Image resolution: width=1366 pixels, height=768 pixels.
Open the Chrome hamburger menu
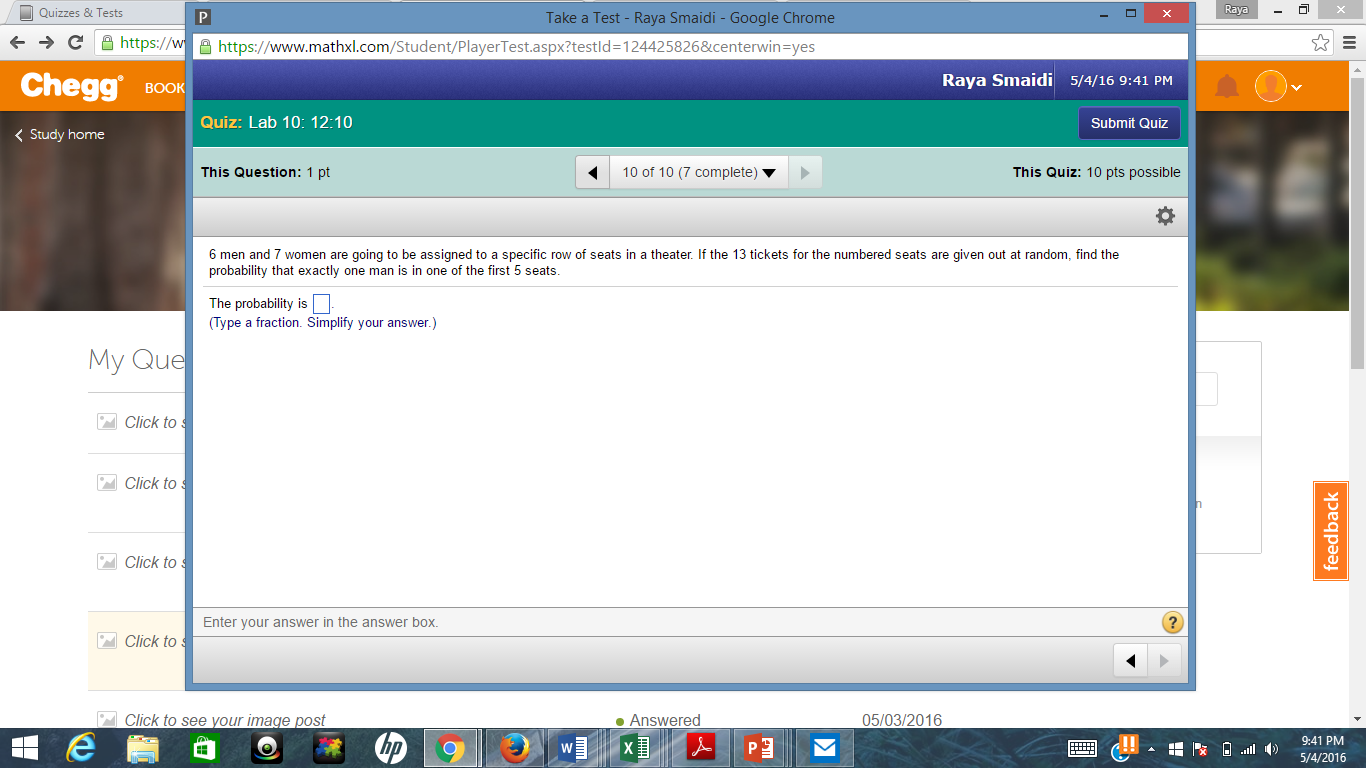[1348, 42]
